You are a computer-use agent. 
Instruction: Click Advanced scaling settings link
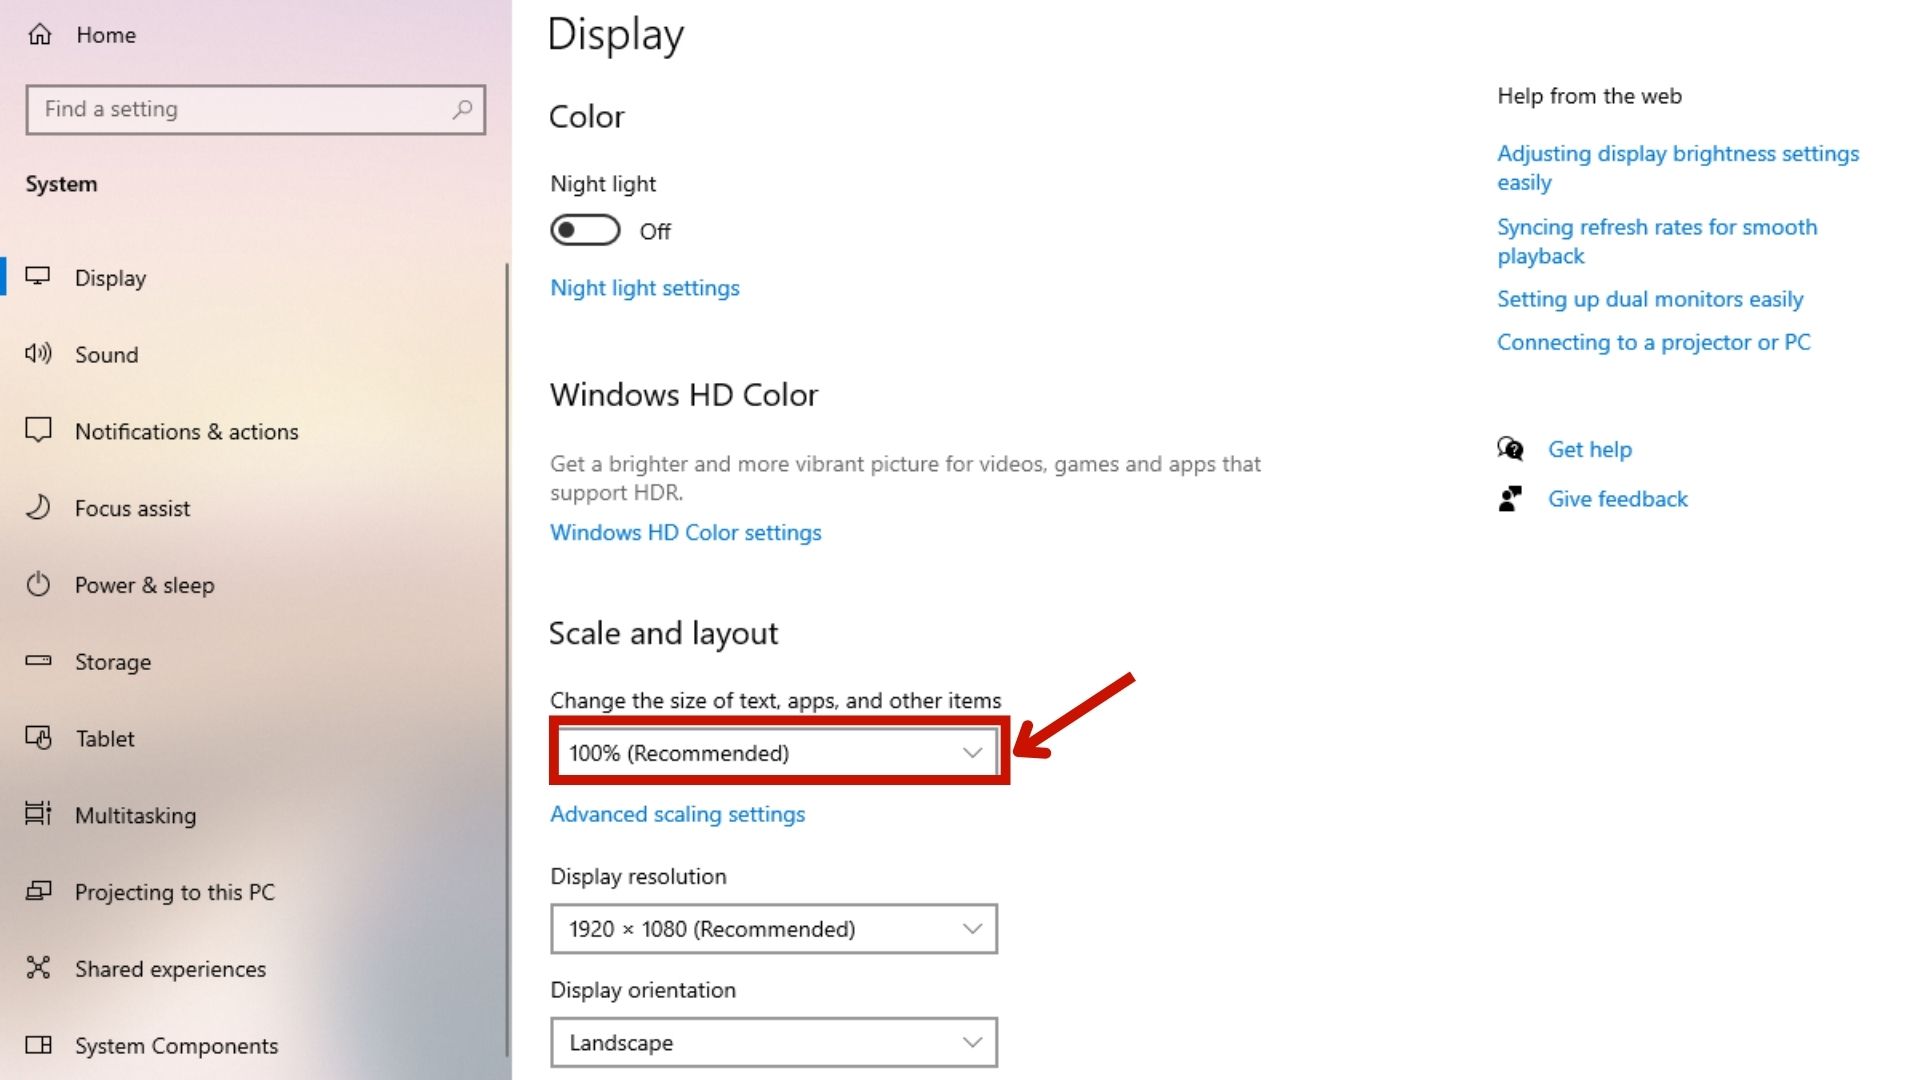click(x=677, y=814)
